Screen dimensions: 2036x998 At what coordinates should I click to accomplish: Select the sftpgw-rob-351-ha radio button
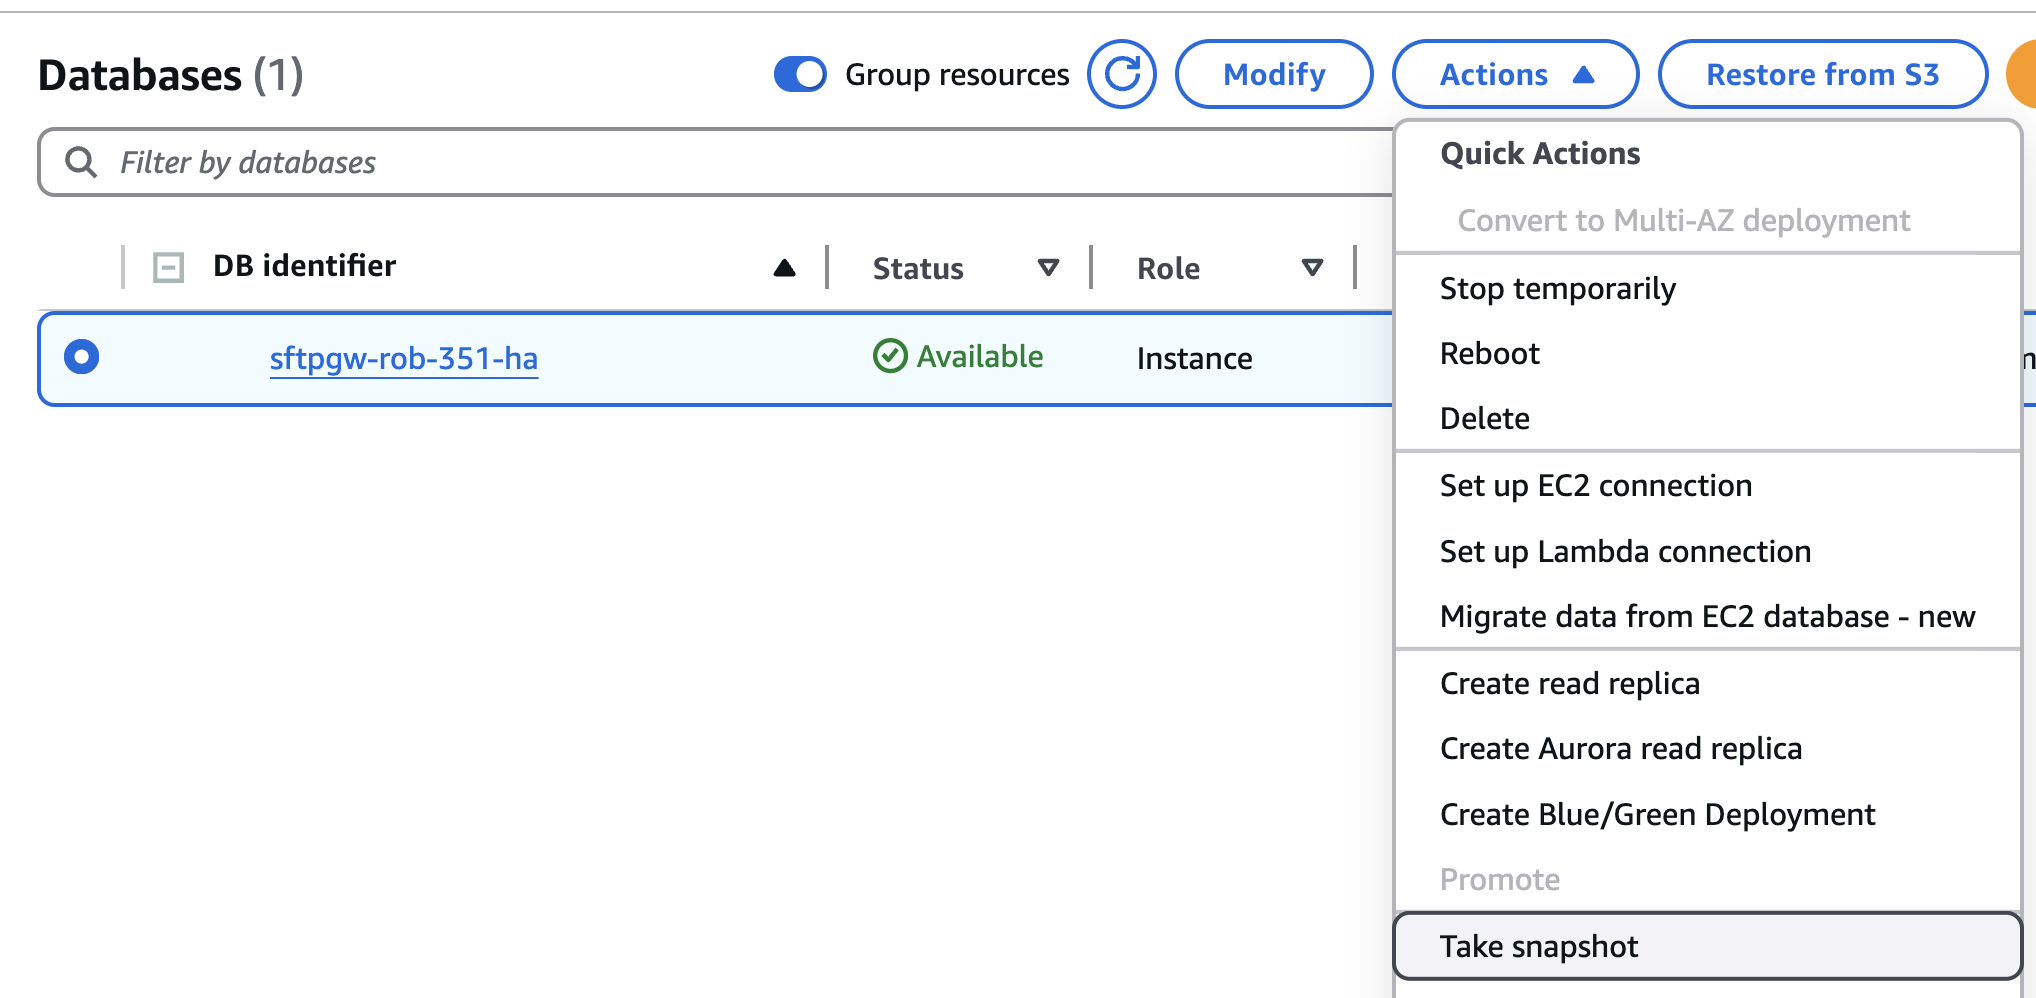[x=81, y=357]
